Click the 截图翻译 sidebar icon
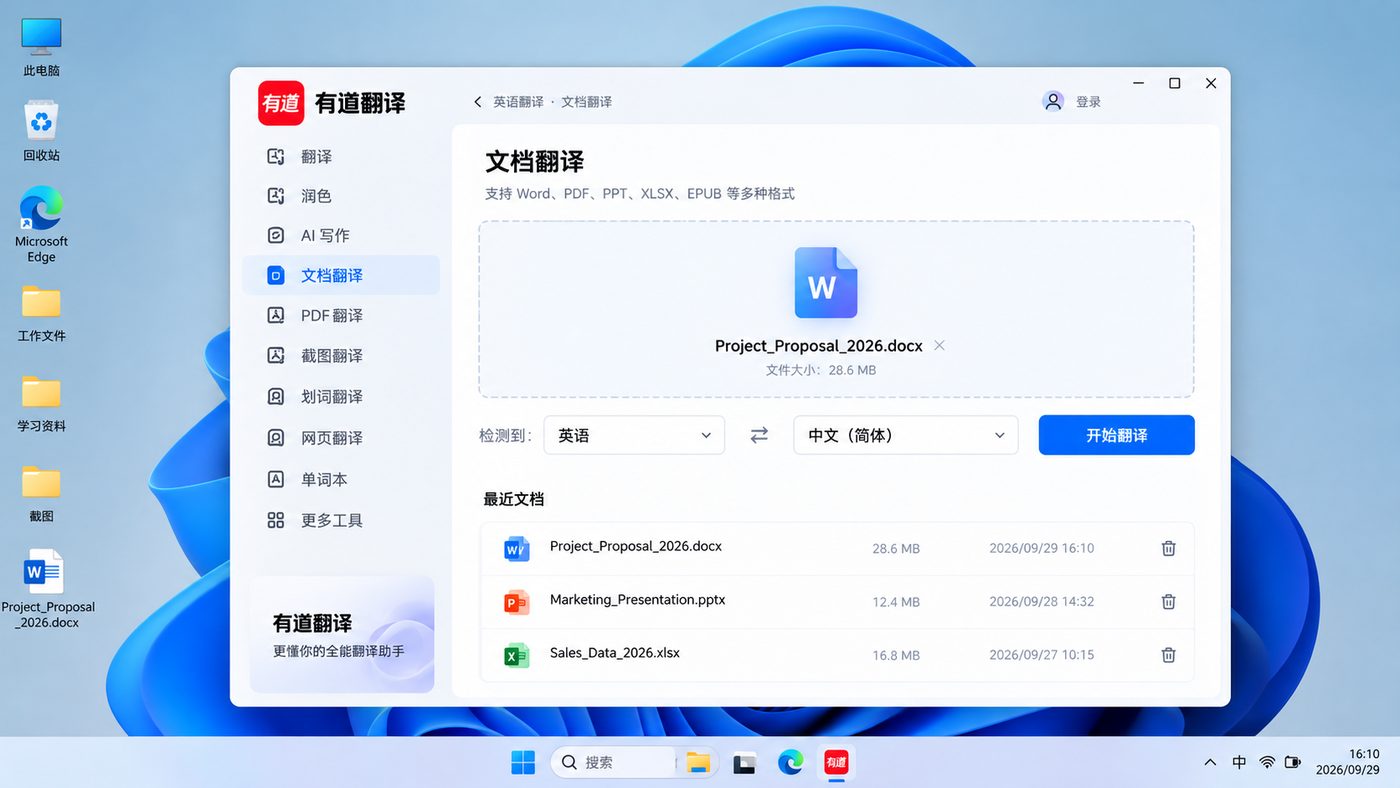 tap(276, 356)
